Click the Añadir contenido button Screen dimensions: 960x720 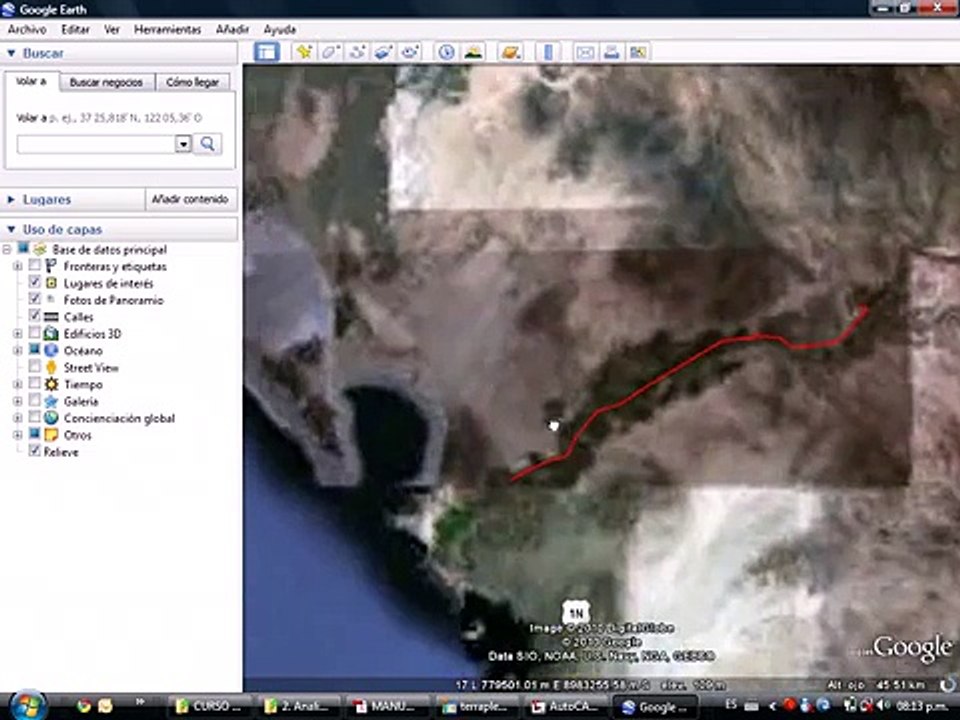click(190, 200)
